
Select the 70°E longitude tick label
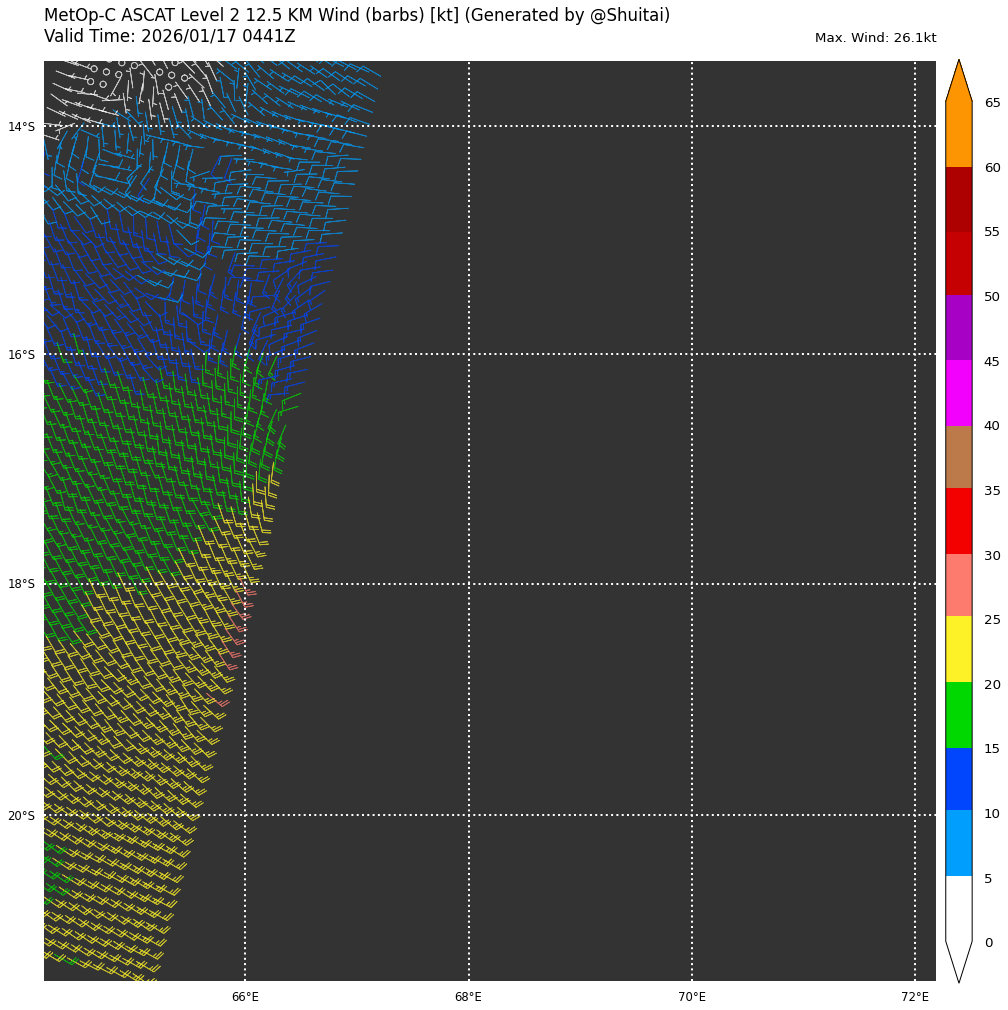point(692,997)
